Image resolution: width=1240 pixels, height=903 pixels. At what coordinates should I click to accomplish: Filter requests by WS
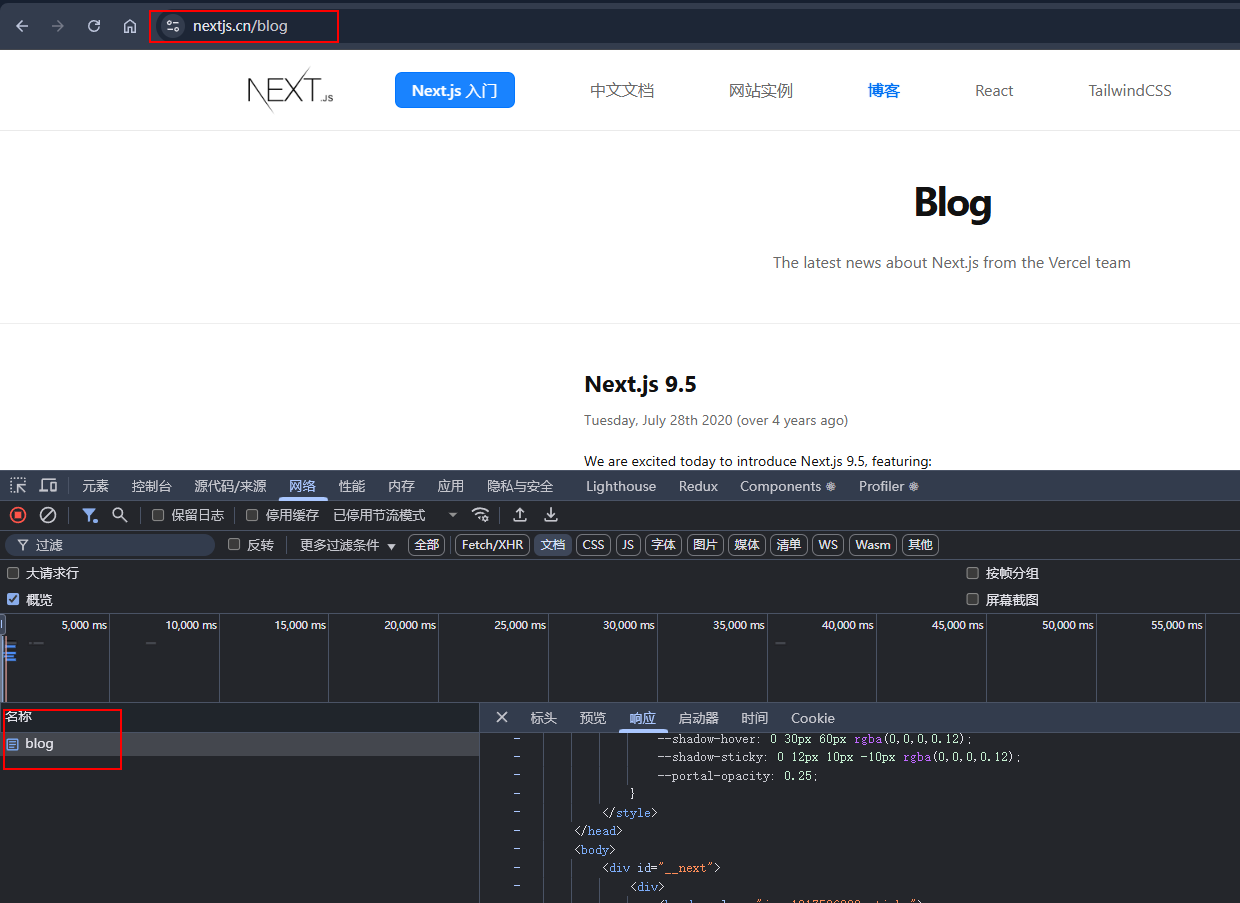[x=828, y=545]
